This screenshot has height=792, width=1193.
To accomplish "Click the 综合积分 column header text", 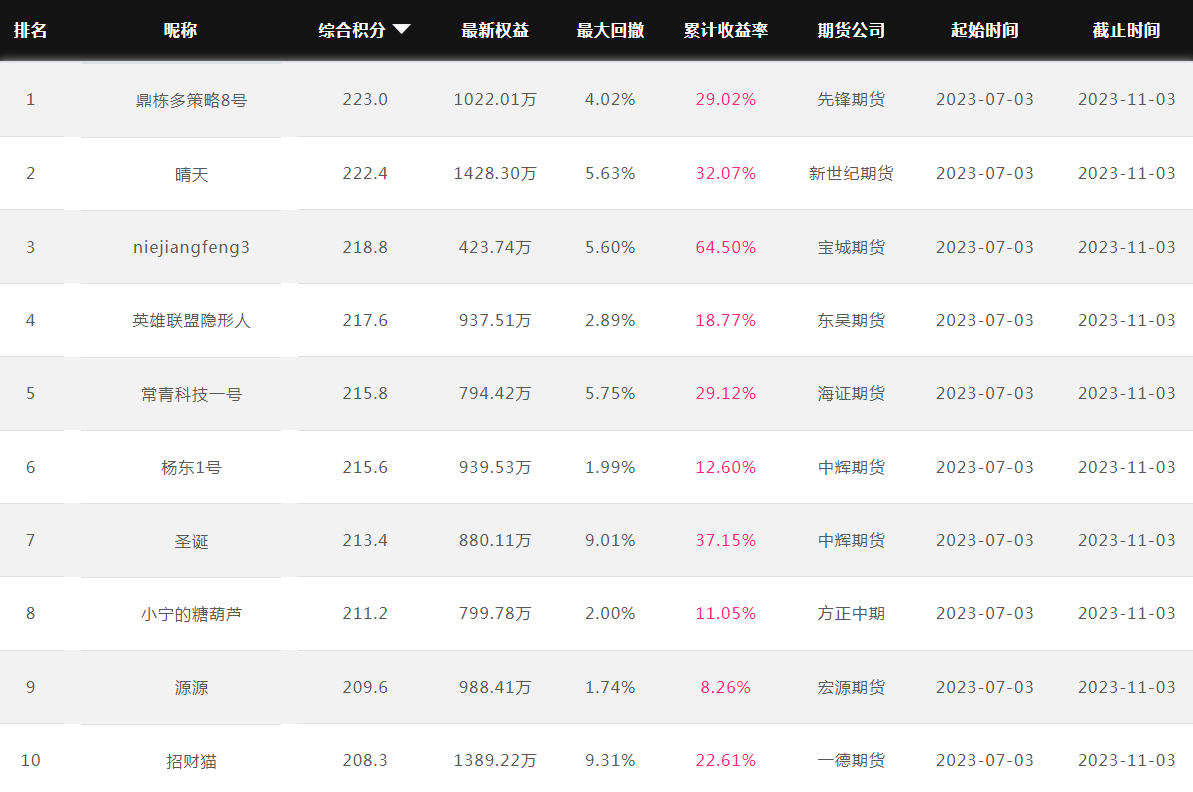I will point(352,30).
